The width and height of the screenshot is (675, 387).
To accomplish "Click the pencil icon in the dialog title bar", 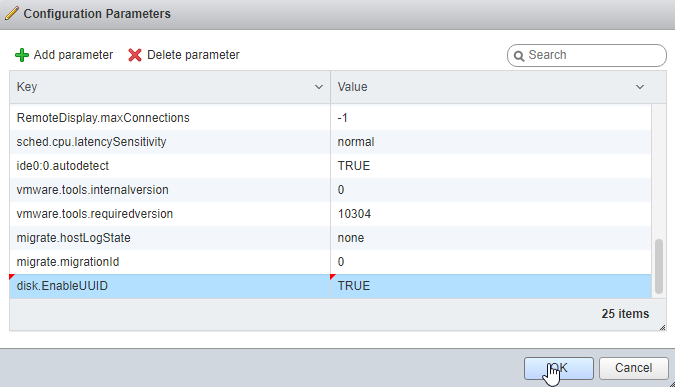I will pos(12,13).
